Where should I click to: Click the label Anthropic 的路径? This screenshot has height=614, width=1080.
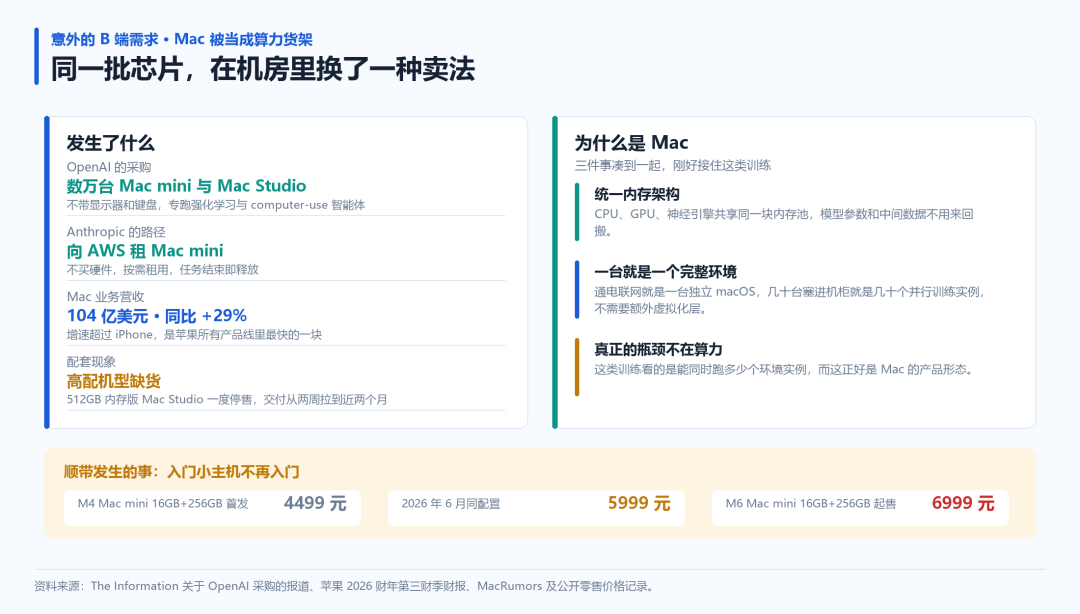click(x=116, y=232)
